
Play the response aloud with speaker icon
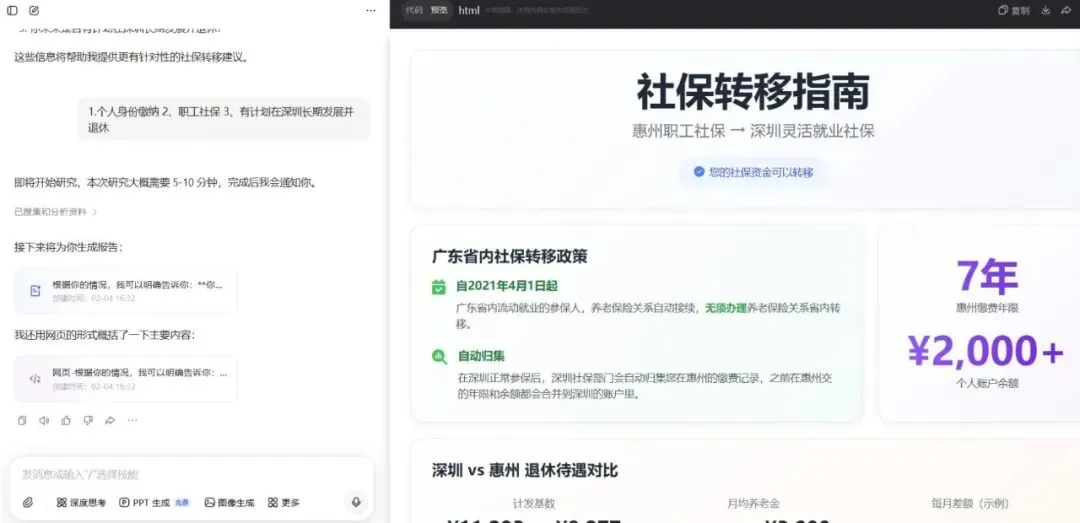click(44, 420)
